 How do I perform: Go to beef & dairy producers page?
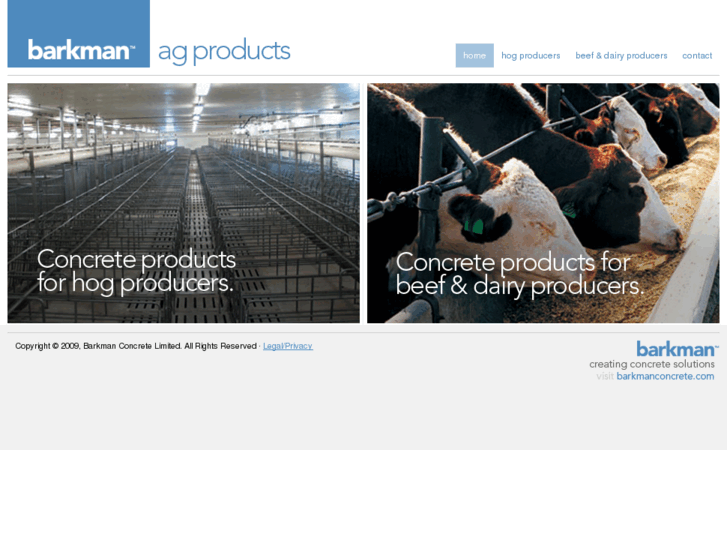621,56
